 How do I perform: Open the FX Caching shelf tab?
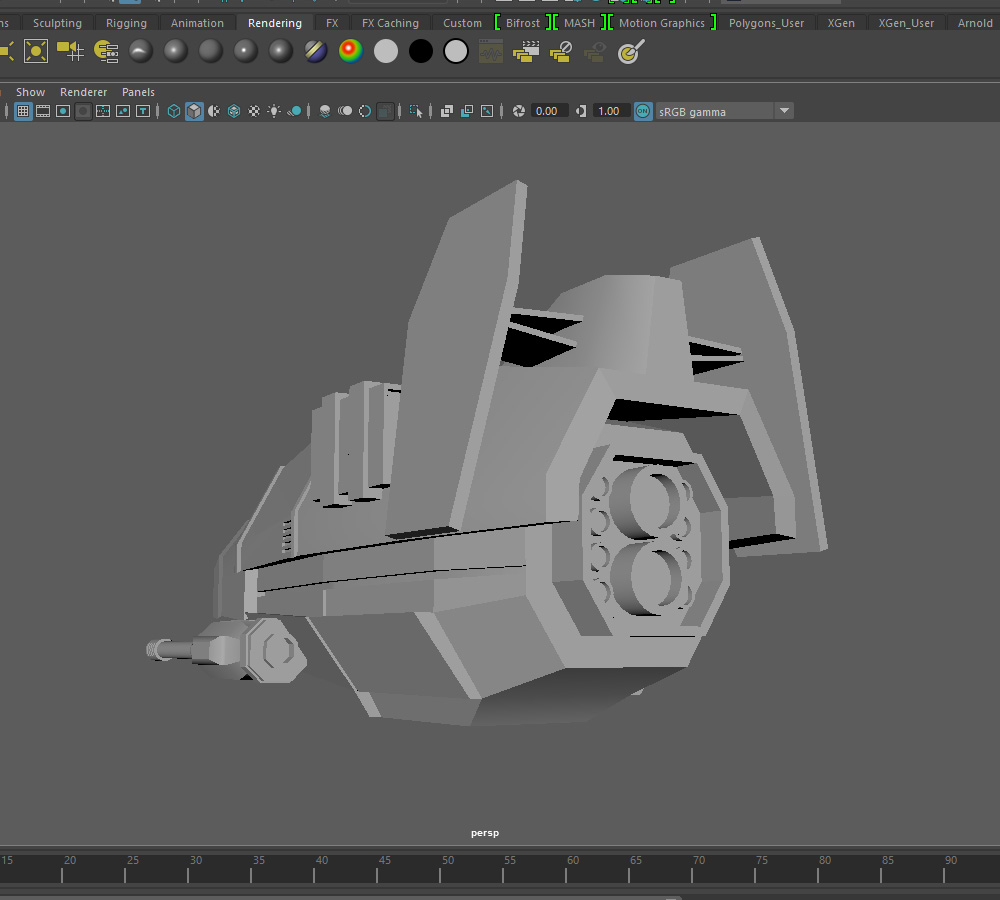(390, 23)
